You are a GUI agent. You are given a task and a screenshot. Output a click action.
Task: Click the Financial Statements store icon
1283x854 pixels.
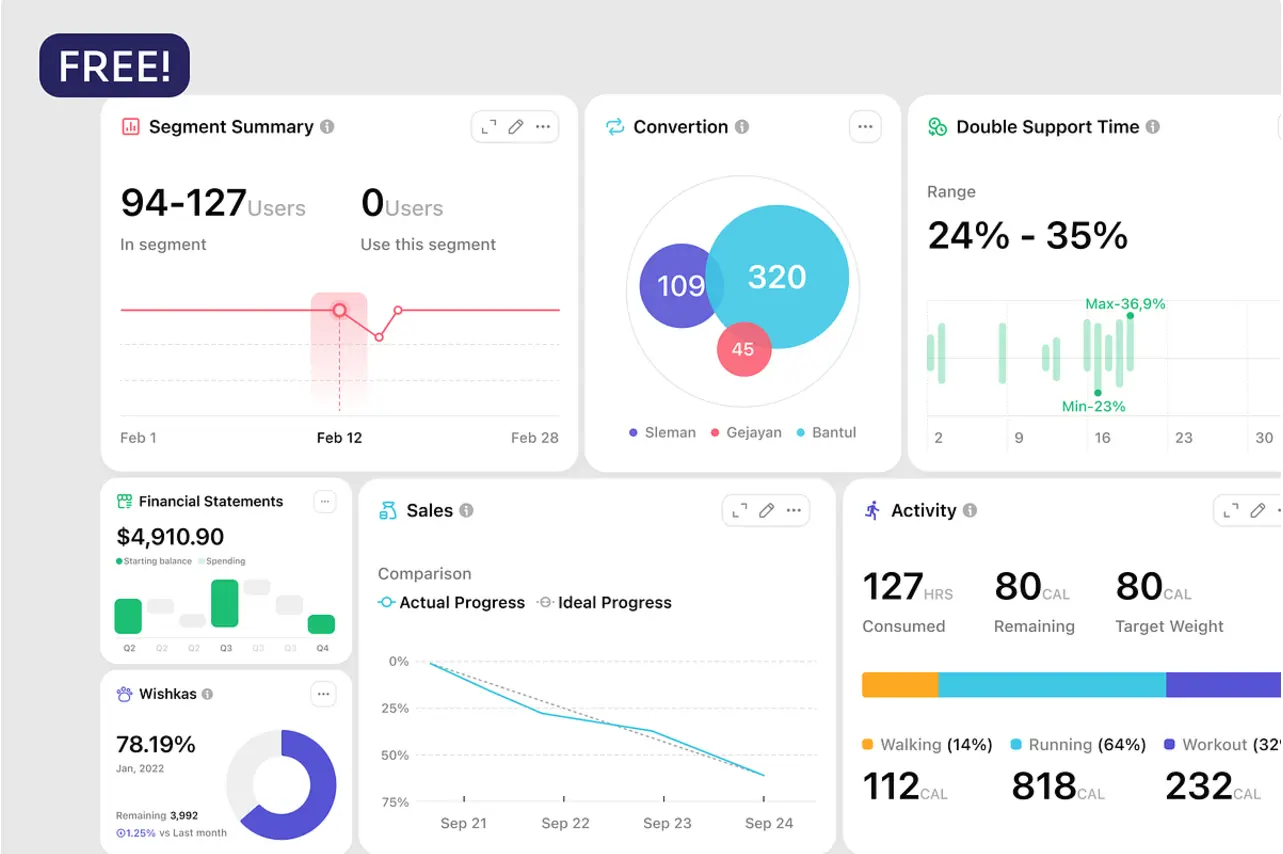coord(125,501)
